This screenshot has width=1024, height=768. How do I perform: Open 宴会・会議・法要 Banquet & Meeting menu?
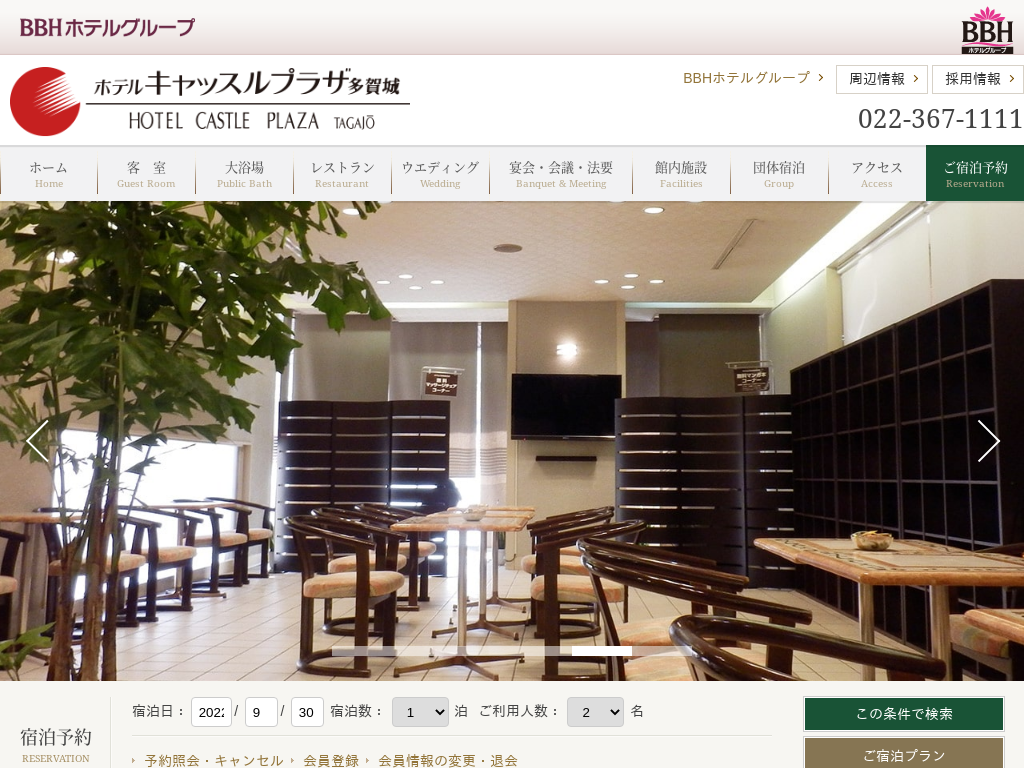click(561, 174)
